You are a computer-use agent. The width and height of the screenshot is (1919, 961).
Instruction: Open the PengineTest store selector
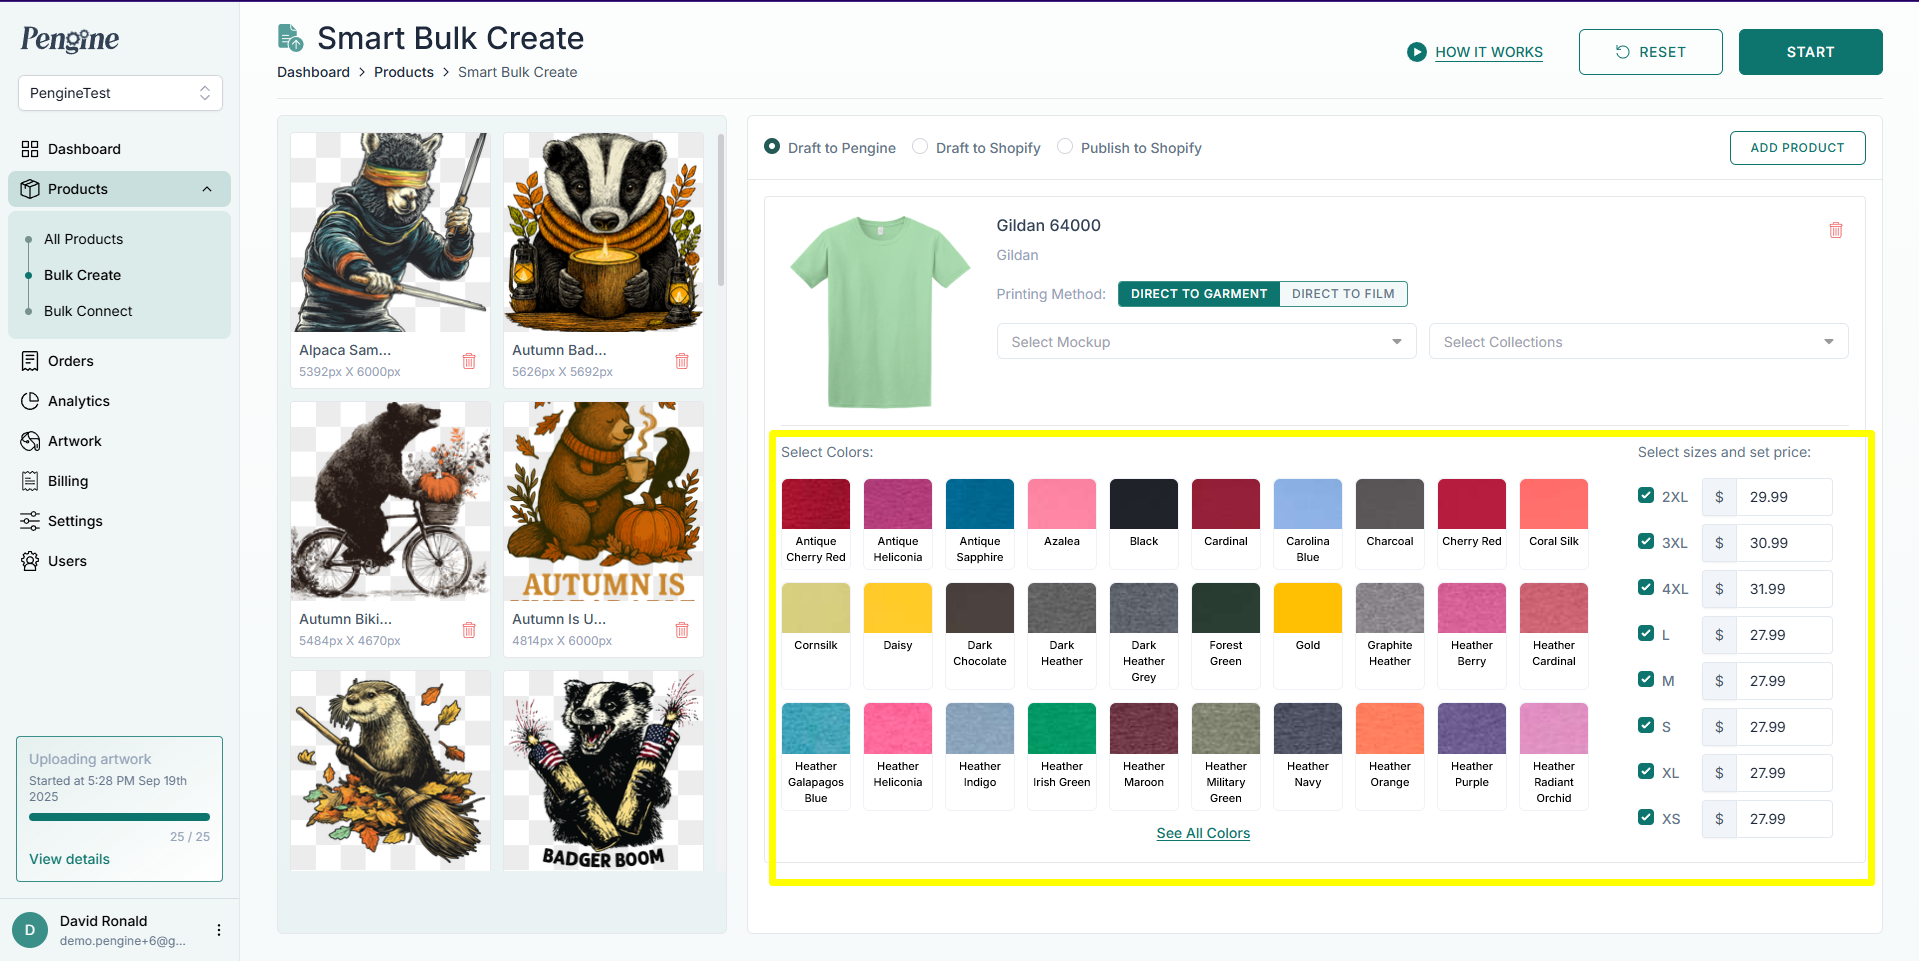pos(120,93)
